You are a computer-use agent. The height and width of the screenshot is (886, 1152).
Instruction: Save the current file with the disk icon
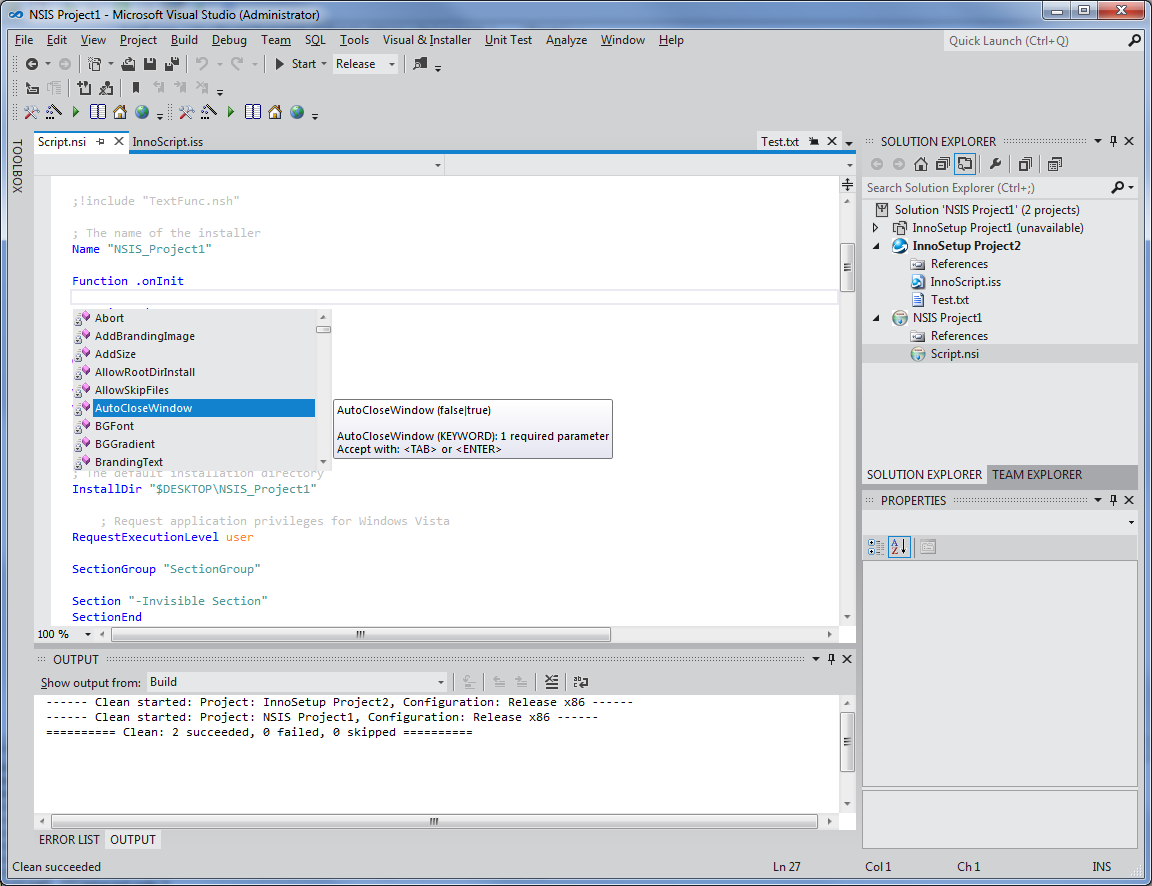pos(150,65)
